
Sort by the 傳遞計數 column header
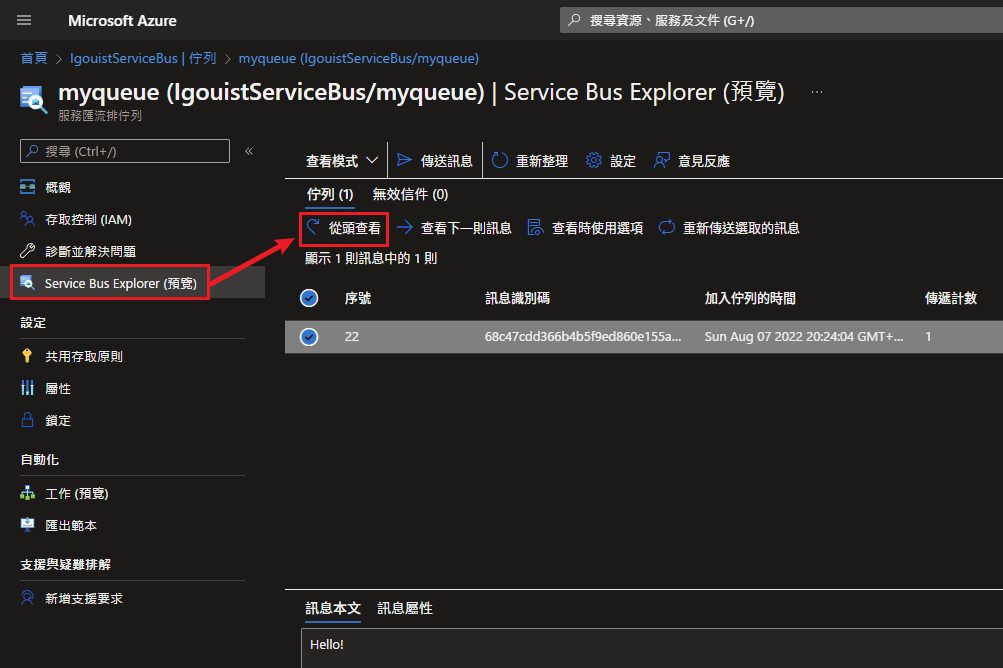click(x=951, y=298)
